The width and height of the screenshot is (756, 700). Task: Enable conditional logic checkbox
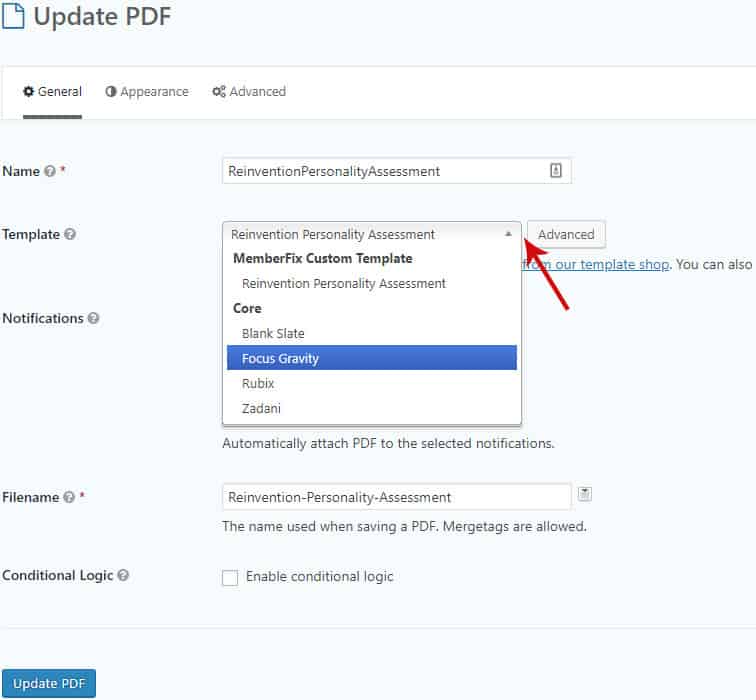(230, 577)
